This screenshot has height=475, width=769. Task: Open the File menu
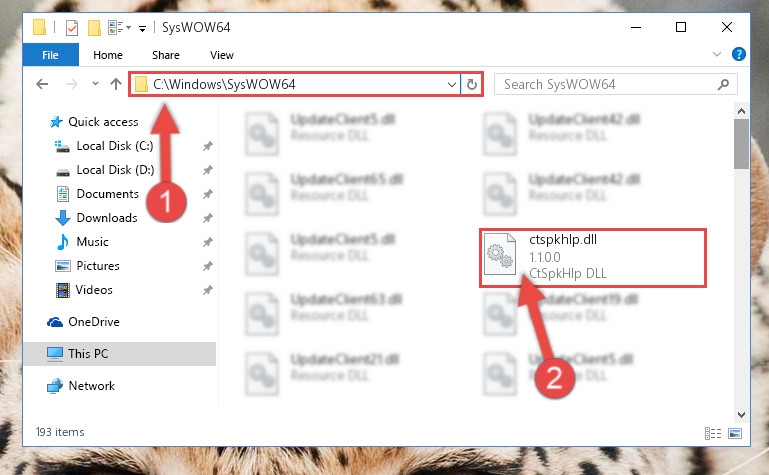(x=51, y=54)
